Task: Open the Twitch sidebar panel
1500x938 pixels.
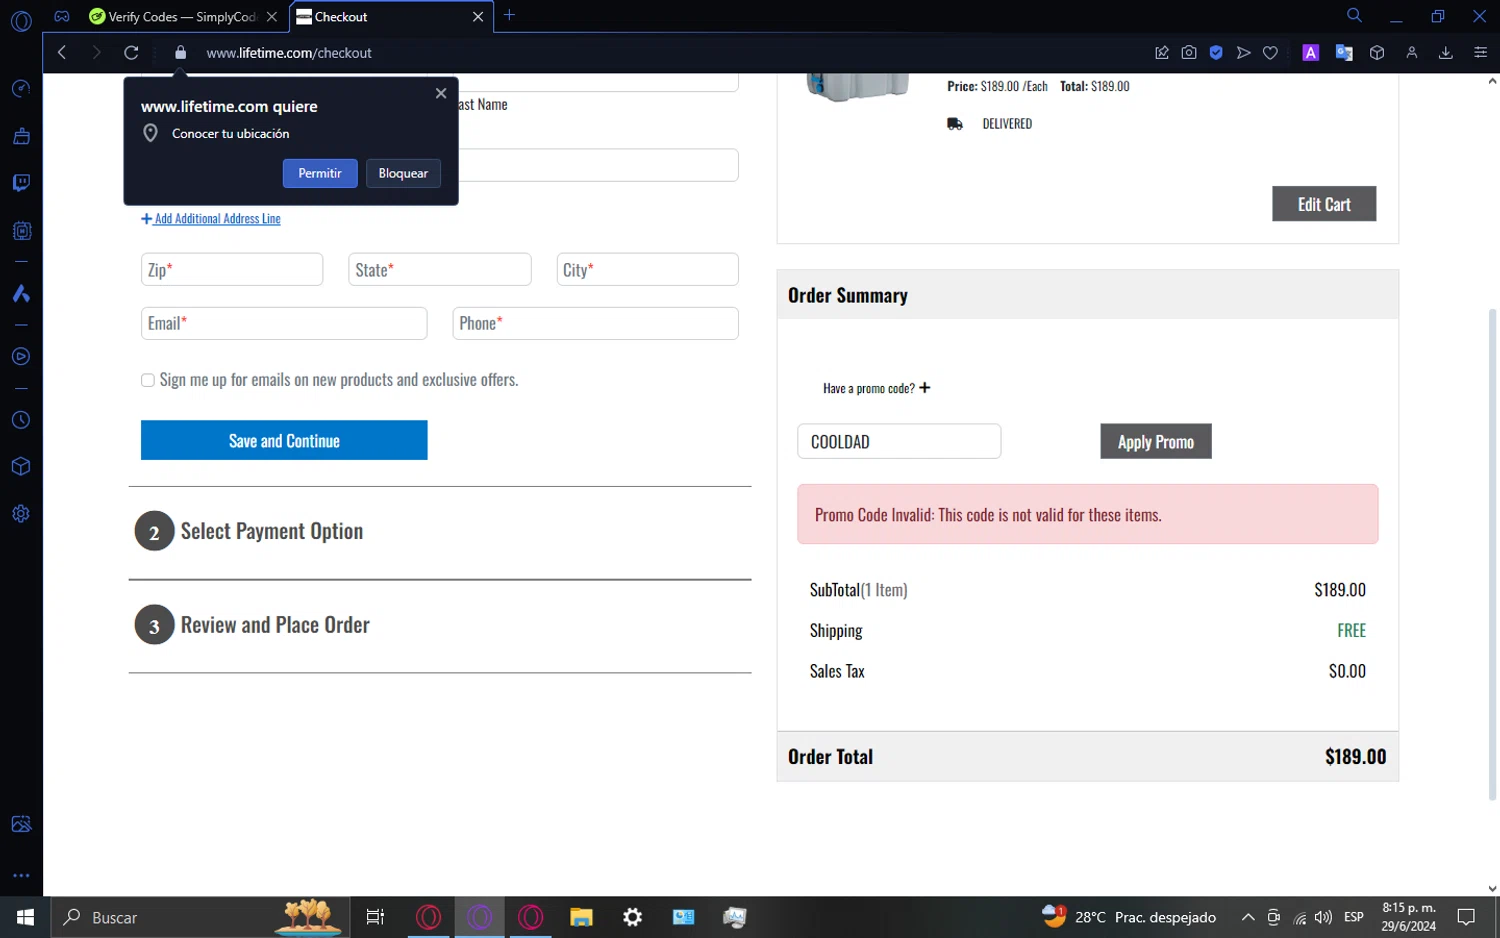Action: (x=21, y=183)
